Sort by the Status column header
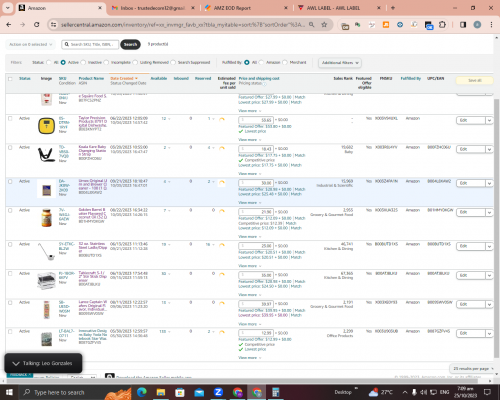 coord(25,78)
